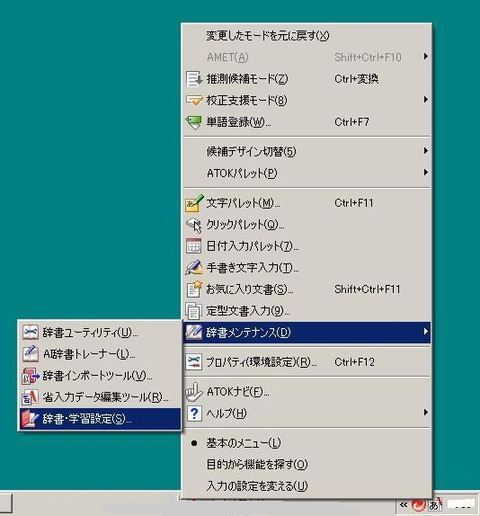Open 省入力データ編集ツール(R) via its icon
Viewport: 480px width, 516px height.
(x=30, y=397)
